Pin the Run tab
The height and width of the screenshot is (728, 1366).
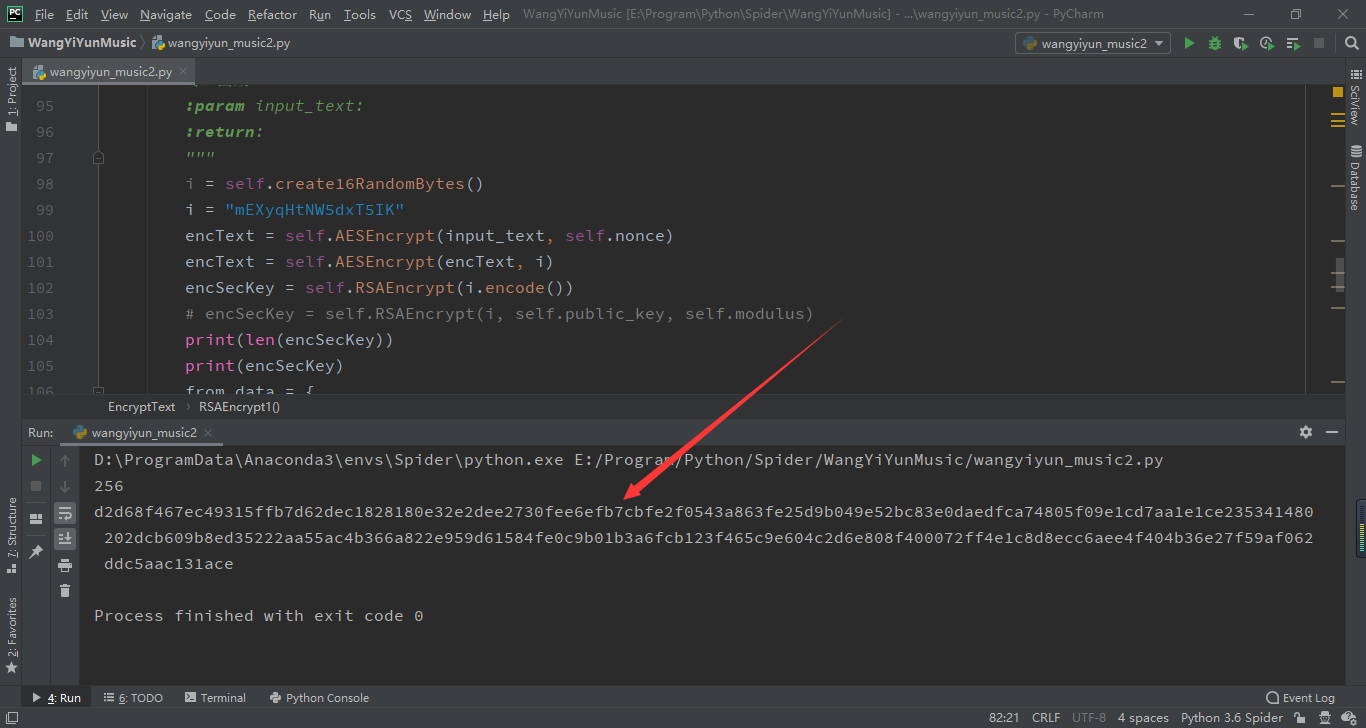[36, 551]
